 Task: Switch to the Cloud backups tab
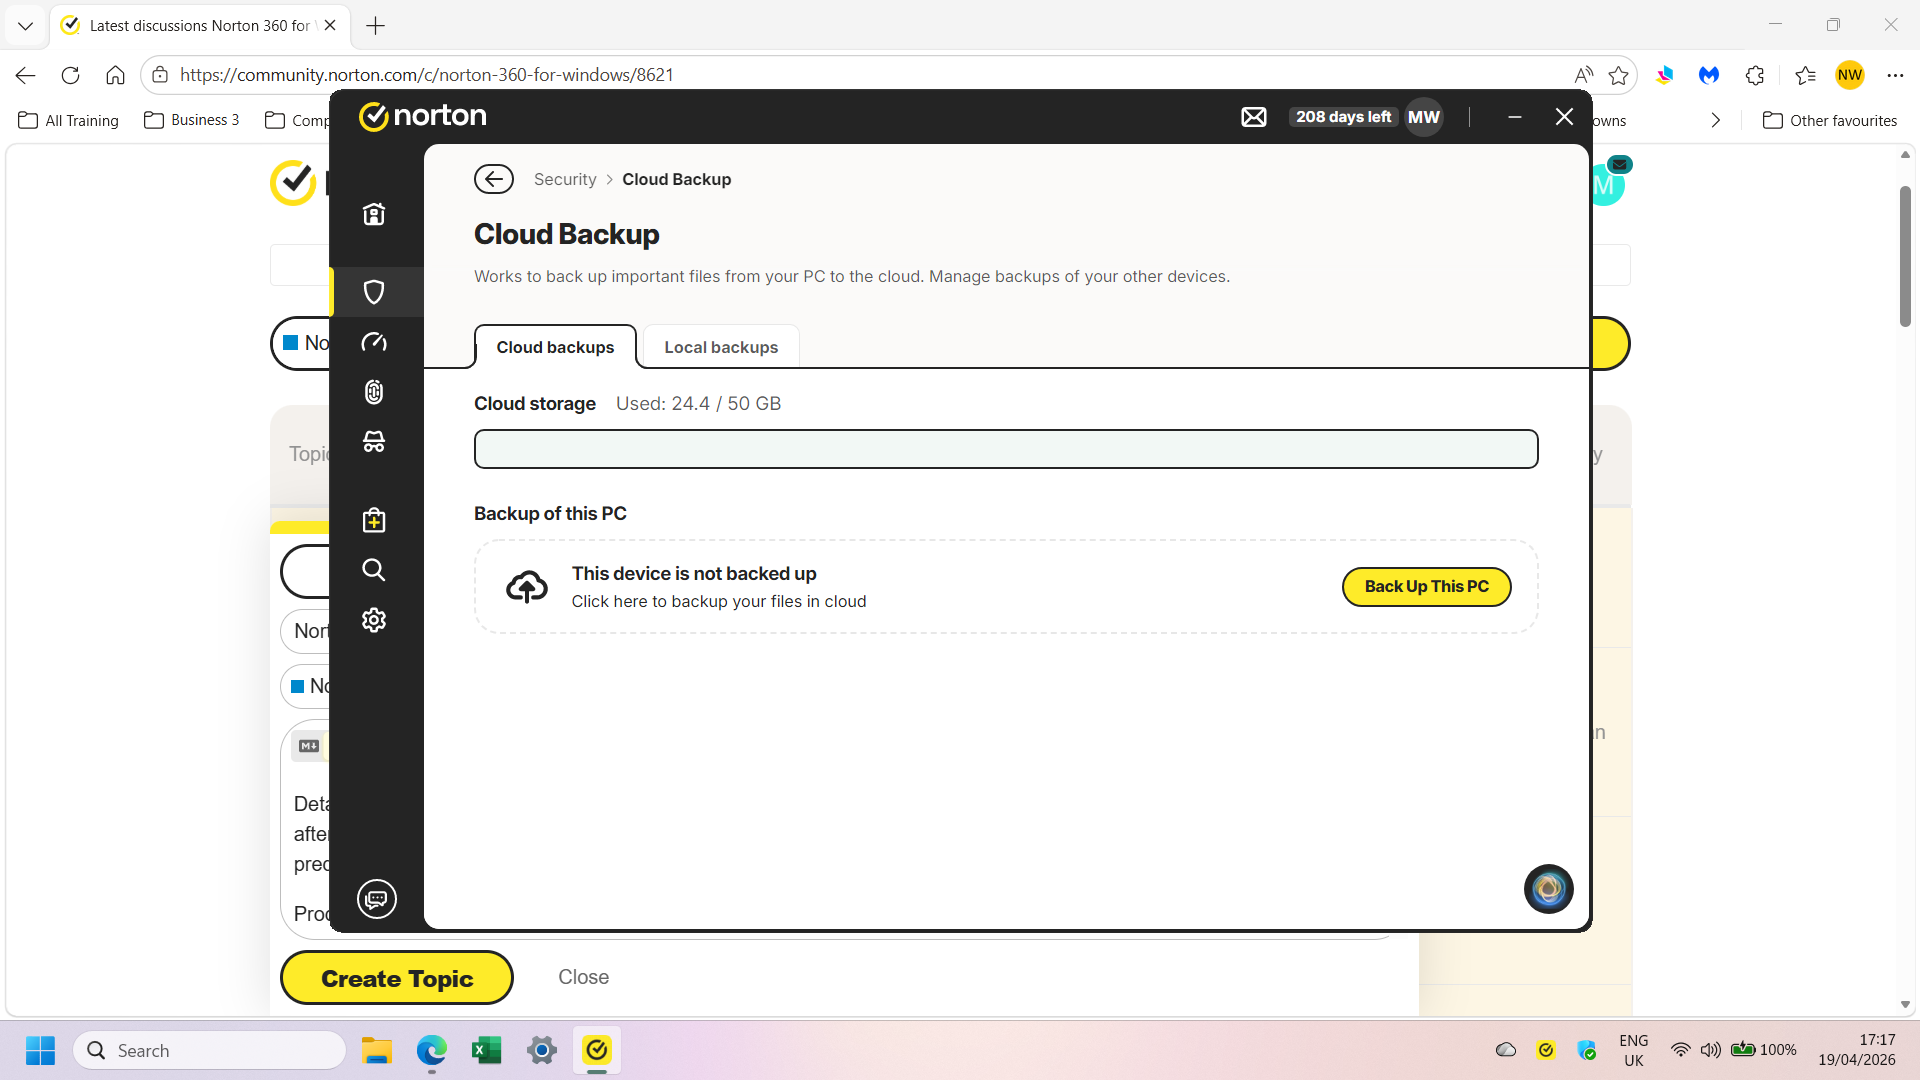[555, 347]
